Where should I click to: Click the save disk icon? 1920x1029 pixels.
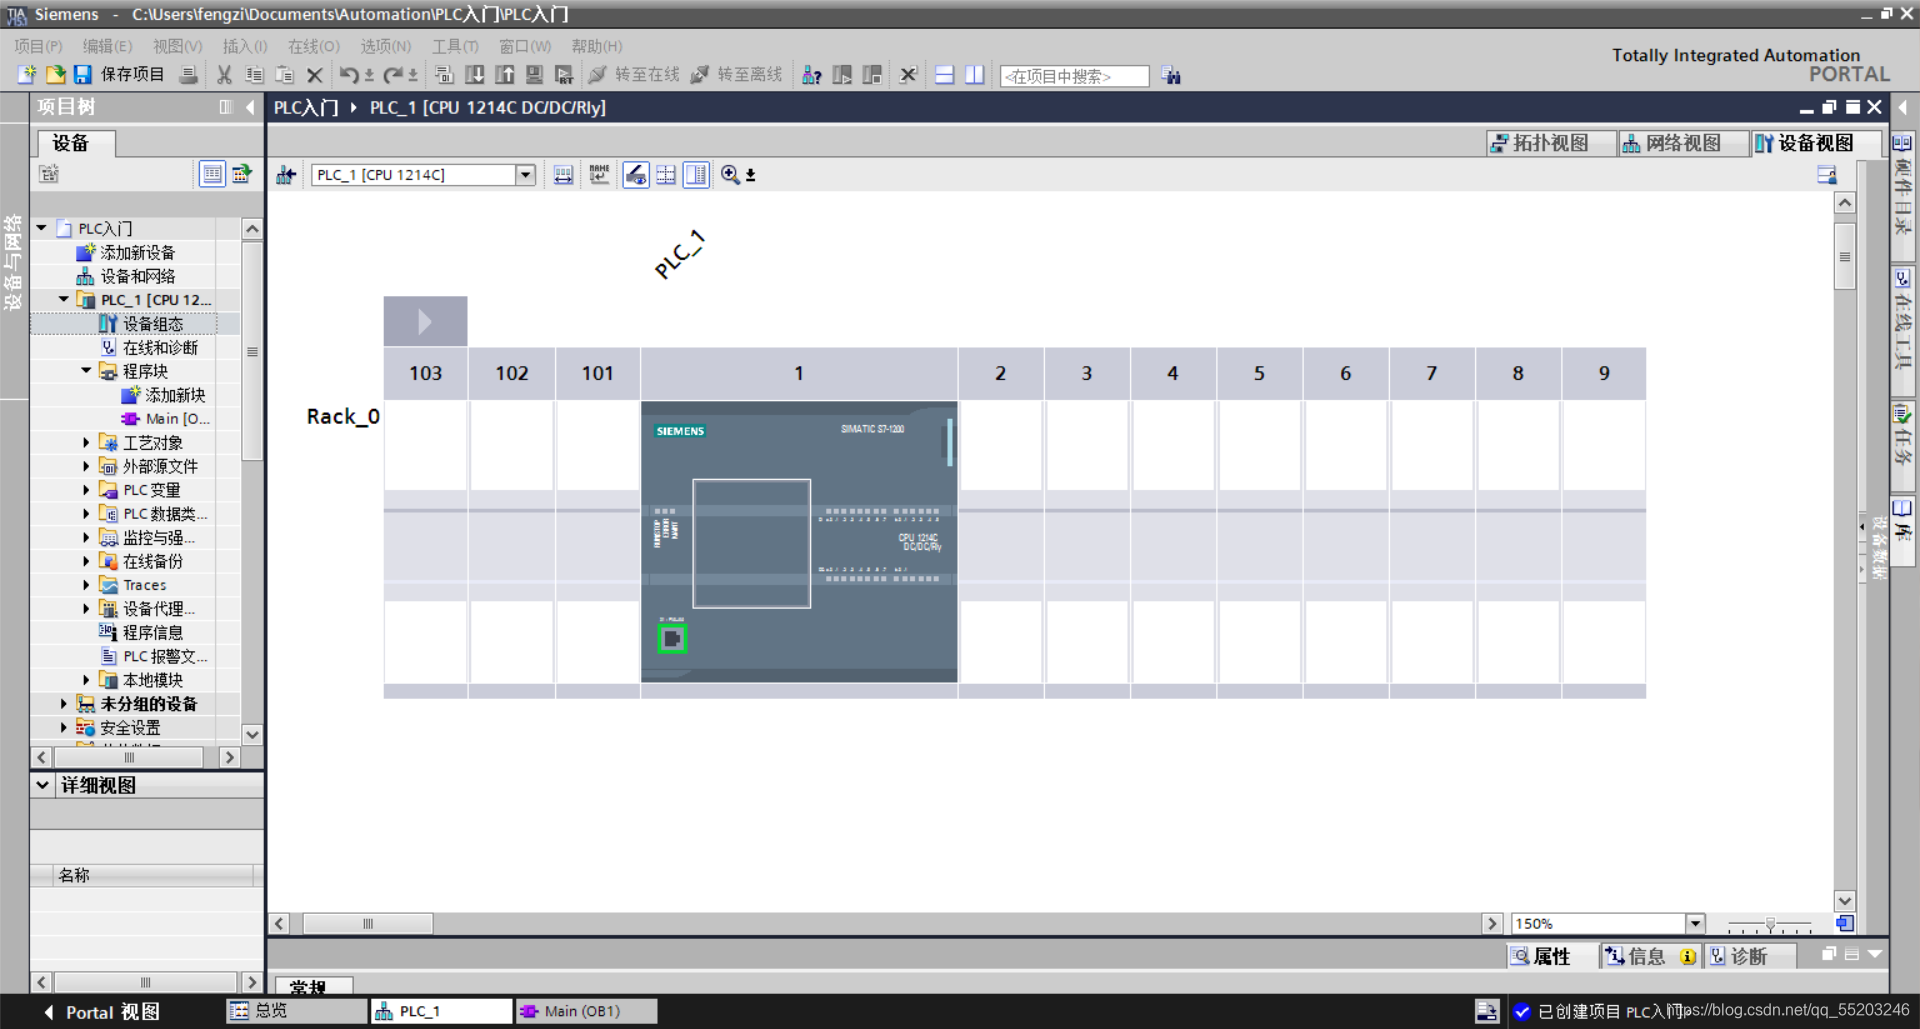[x=83, y=75]
